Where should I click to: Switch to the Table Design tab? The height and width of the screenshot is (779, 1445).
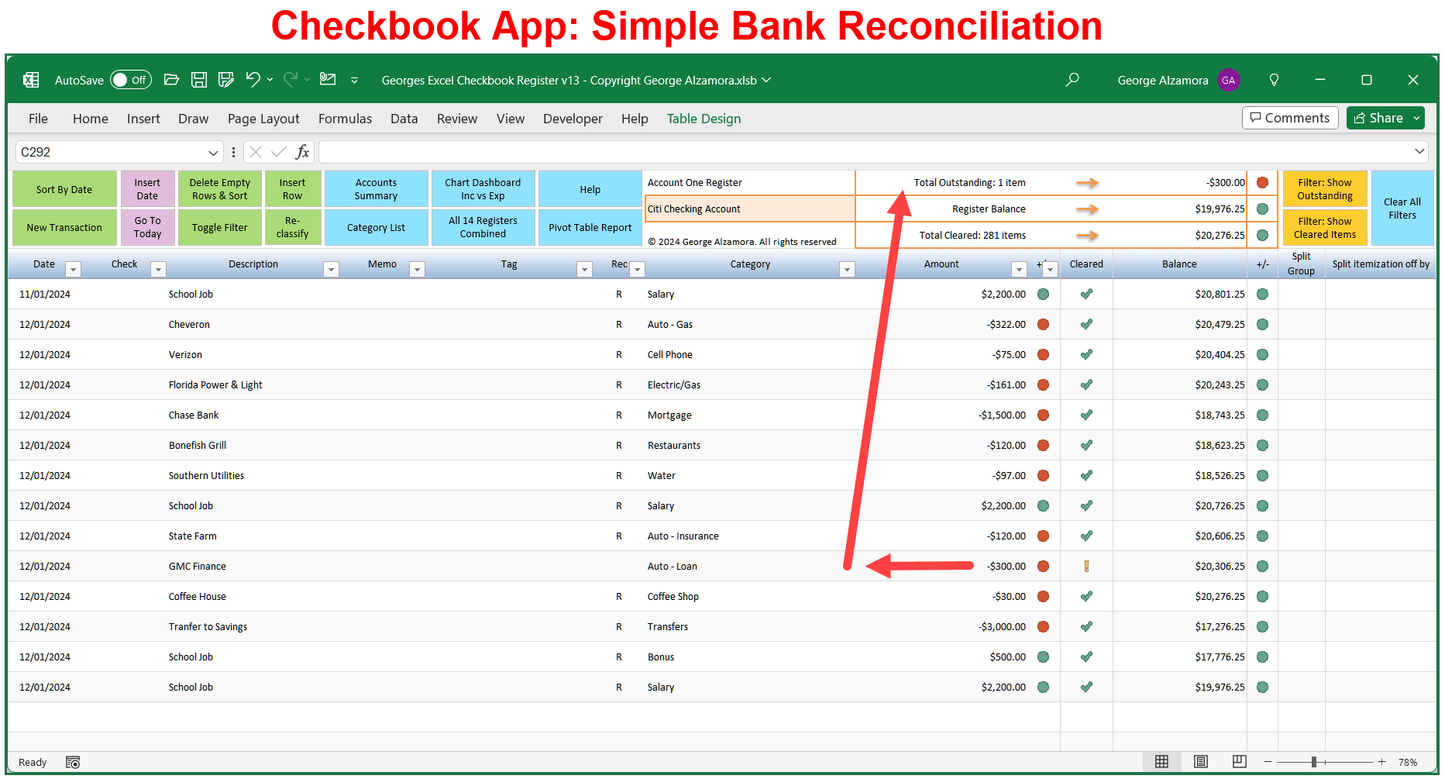point(704,118)
